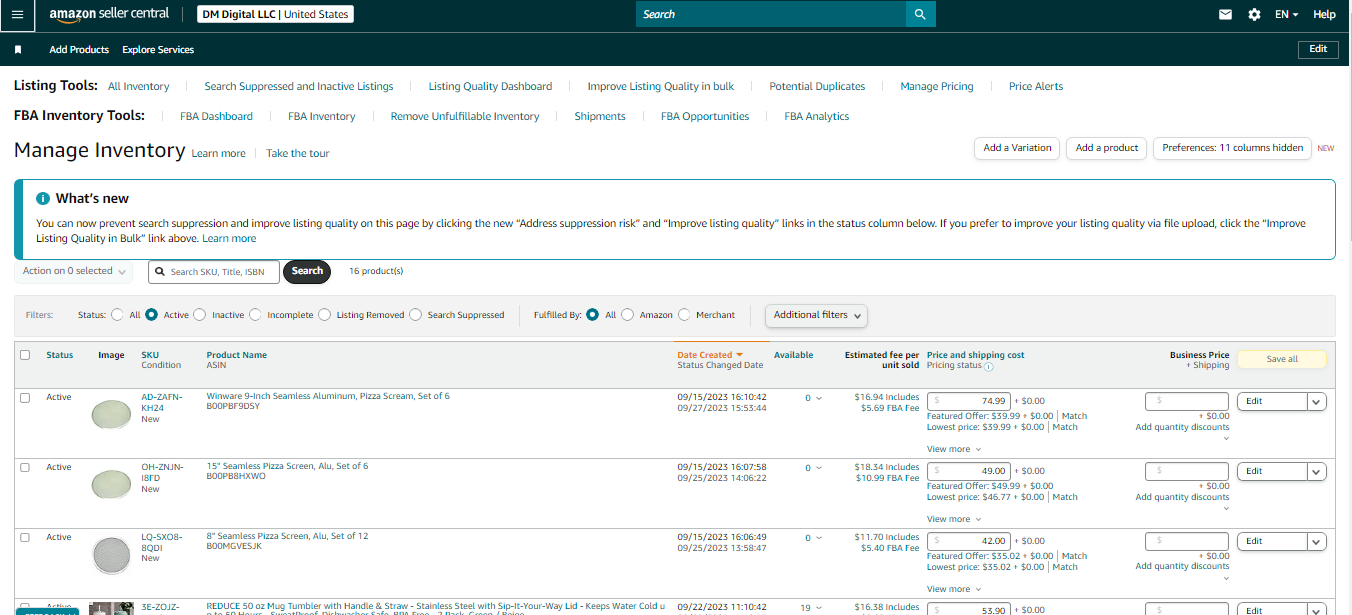The image size is (1352, 615).
Task: Click the Add a product button
Action: [1107, 148]
